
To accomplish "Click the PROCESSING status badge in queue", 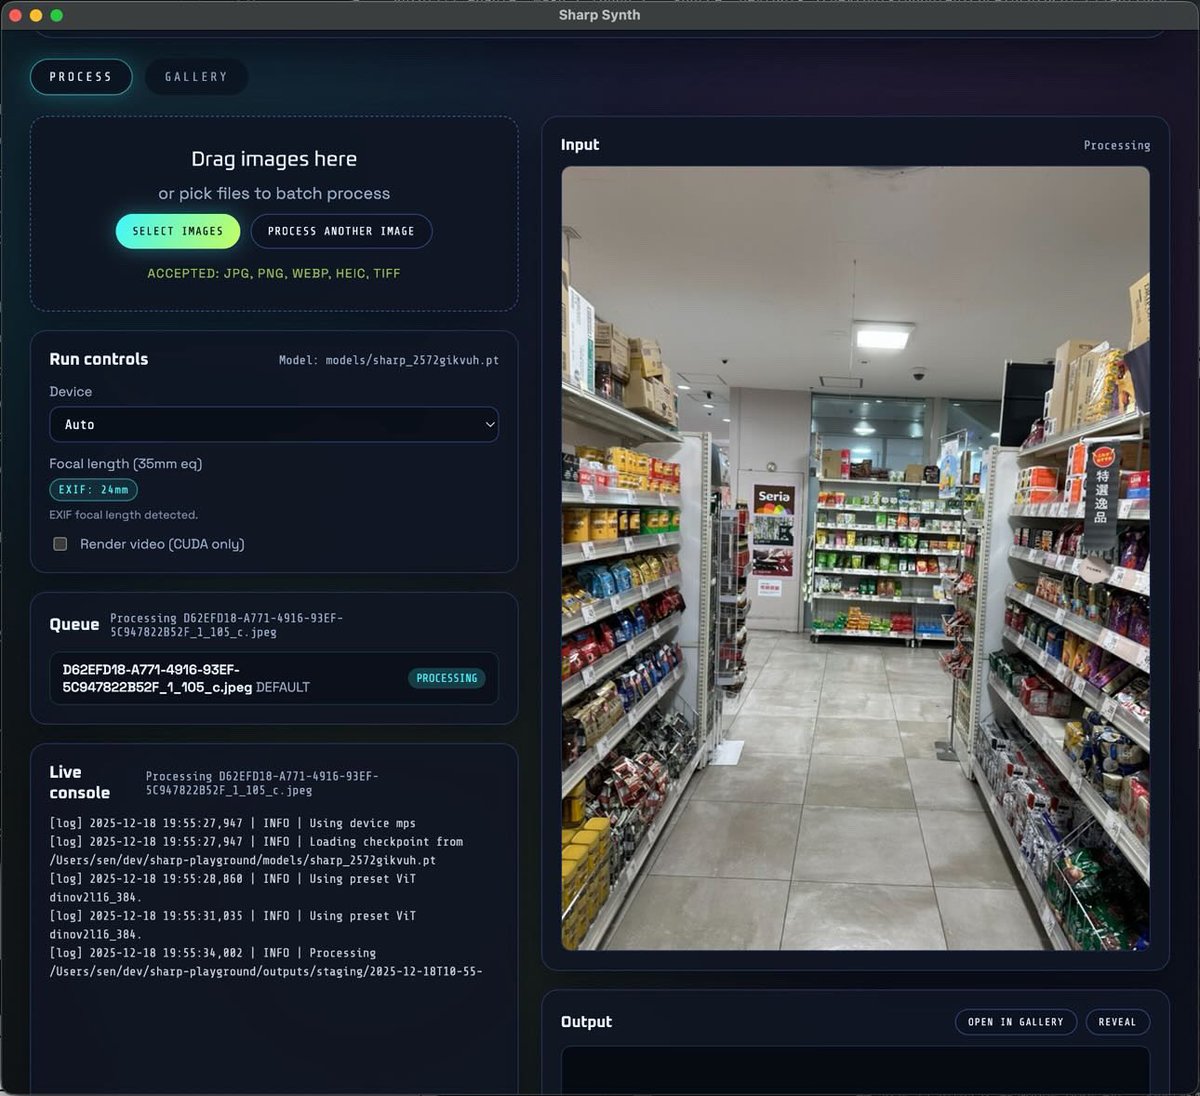I will tap(447, 678).
